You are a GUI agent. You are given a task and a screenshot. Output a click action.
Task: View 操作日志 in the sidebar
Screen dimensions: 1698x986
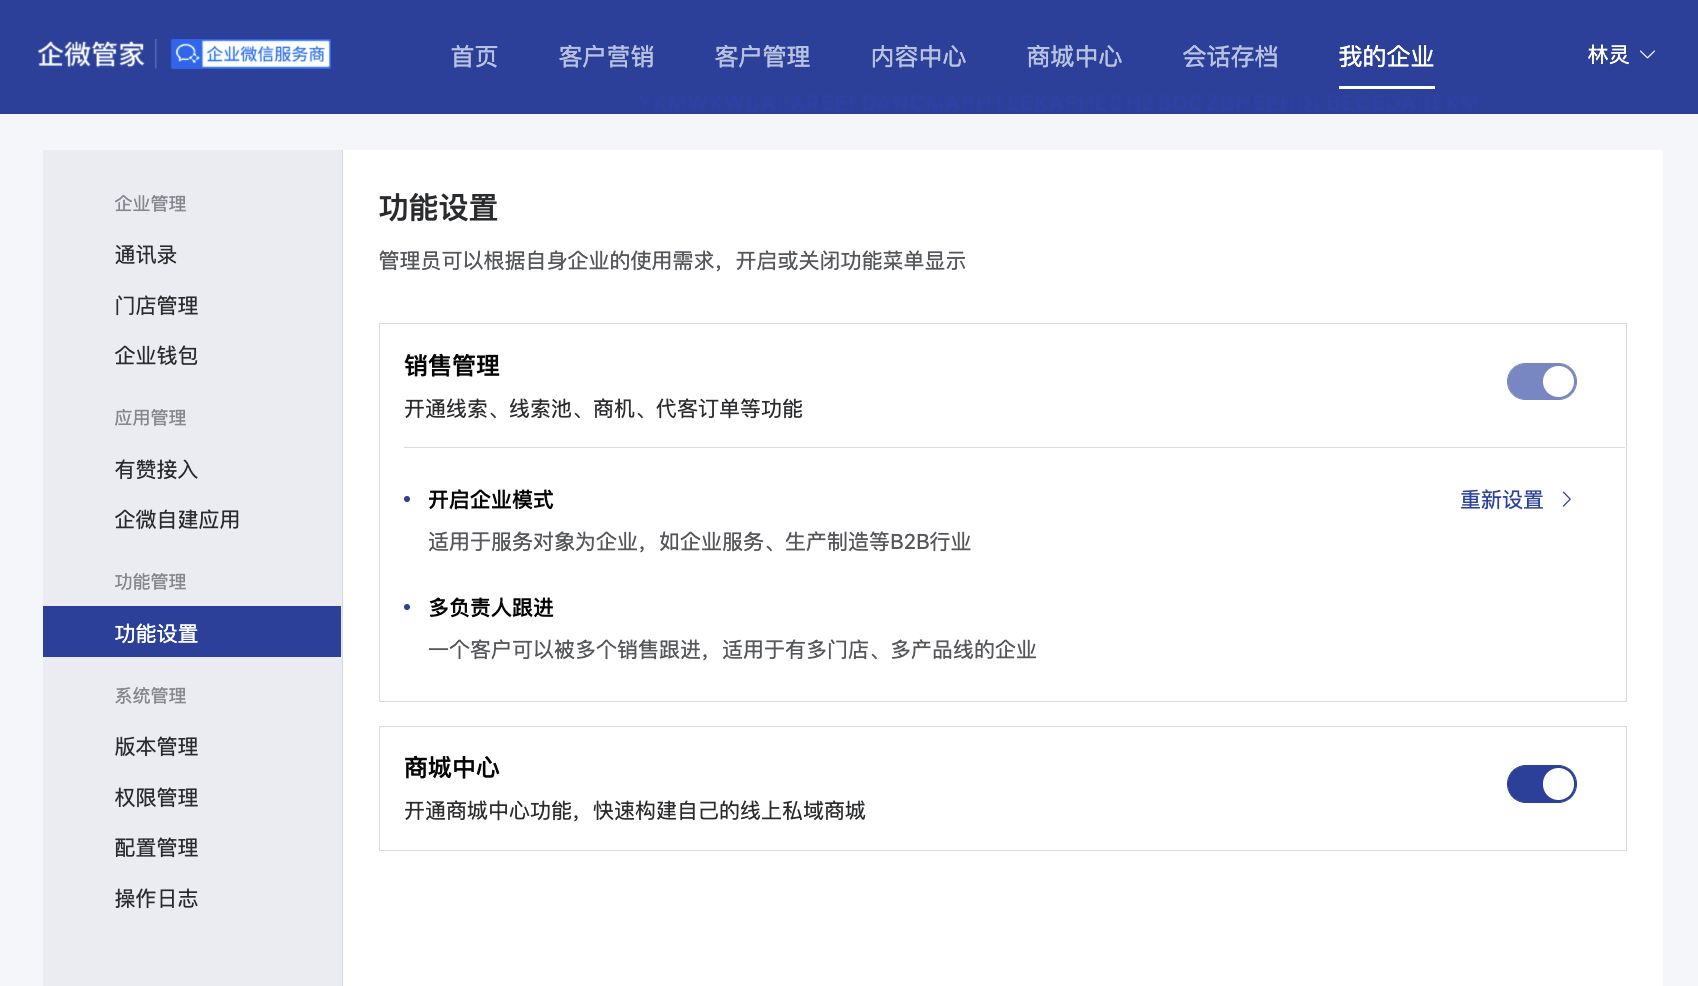(x=156, y=898)
